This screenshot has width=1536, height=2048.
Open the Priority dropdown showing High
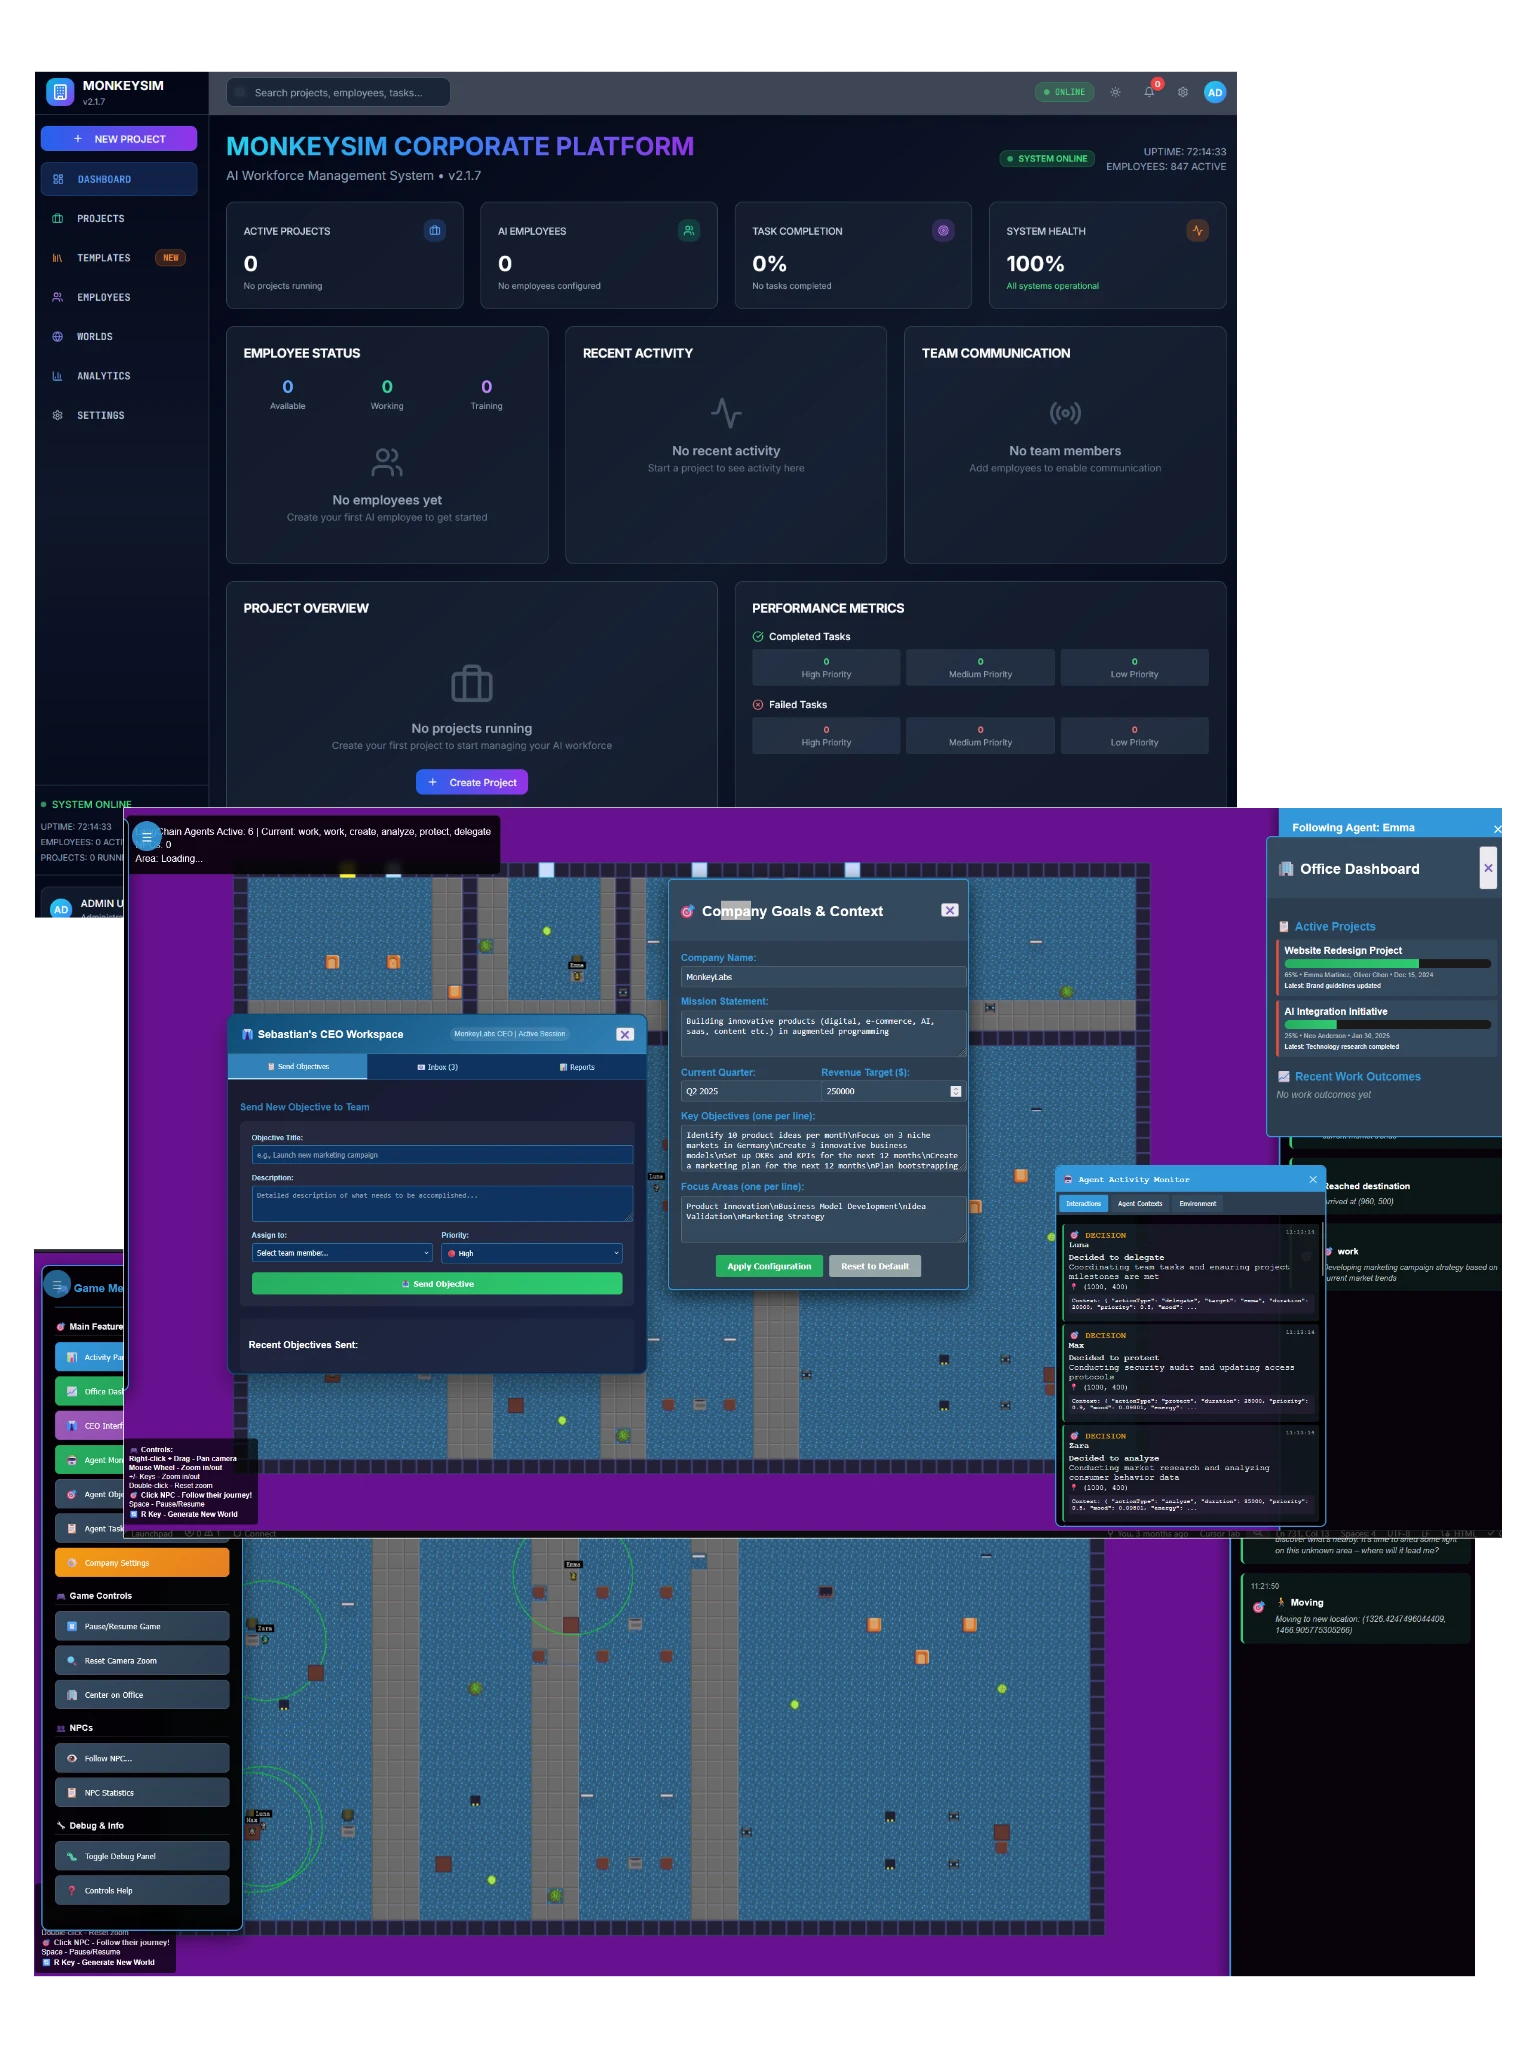coord(532,1253)
